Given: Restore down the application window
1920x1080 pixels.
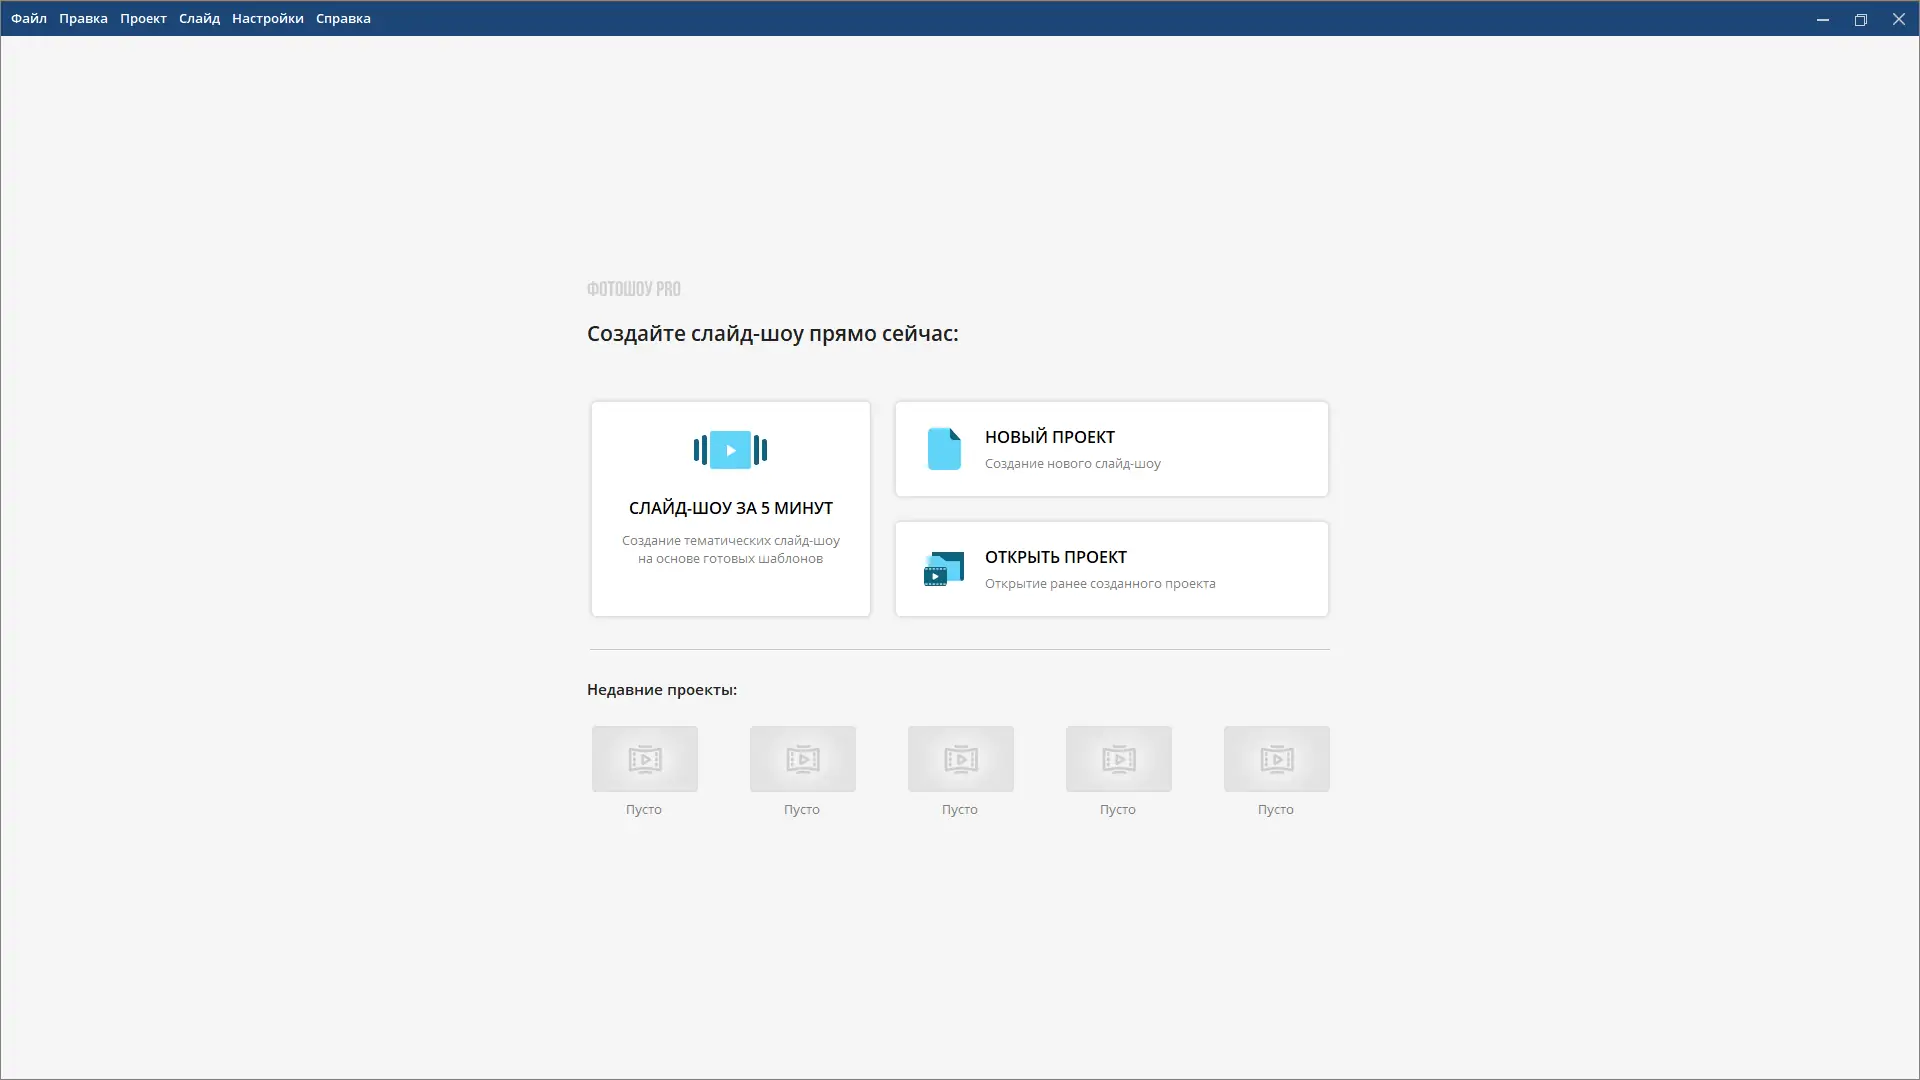Looking at the screenshot, I should tap(1860, 19).
